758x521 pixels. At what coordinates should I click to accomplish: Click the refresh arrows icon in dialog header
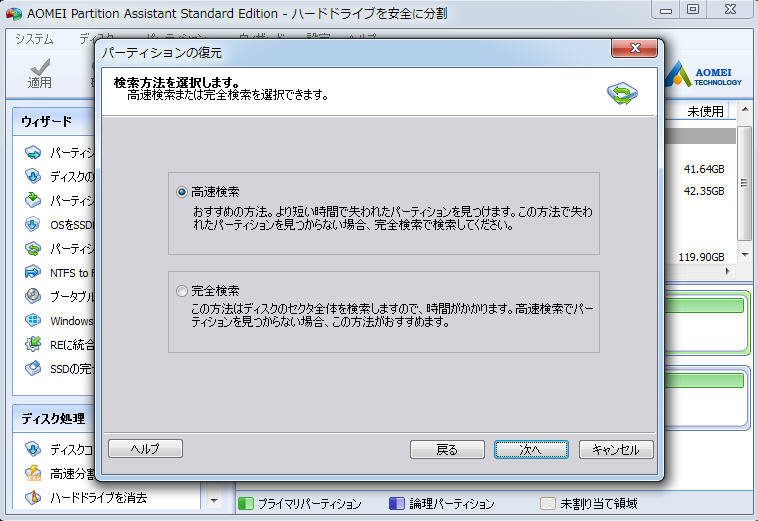point(622,93)
